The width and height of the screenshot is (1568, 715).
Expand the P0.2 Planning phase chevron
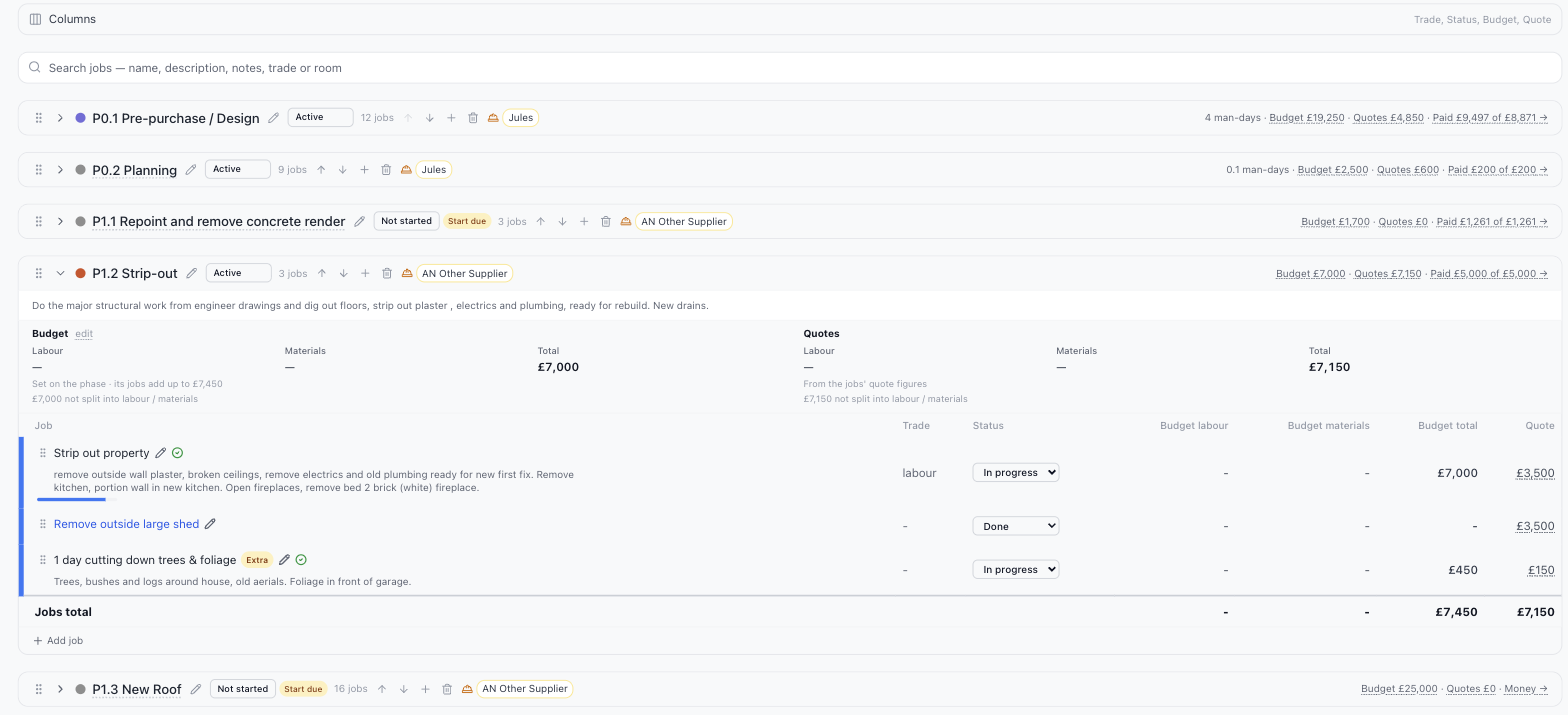coord(60,170)
